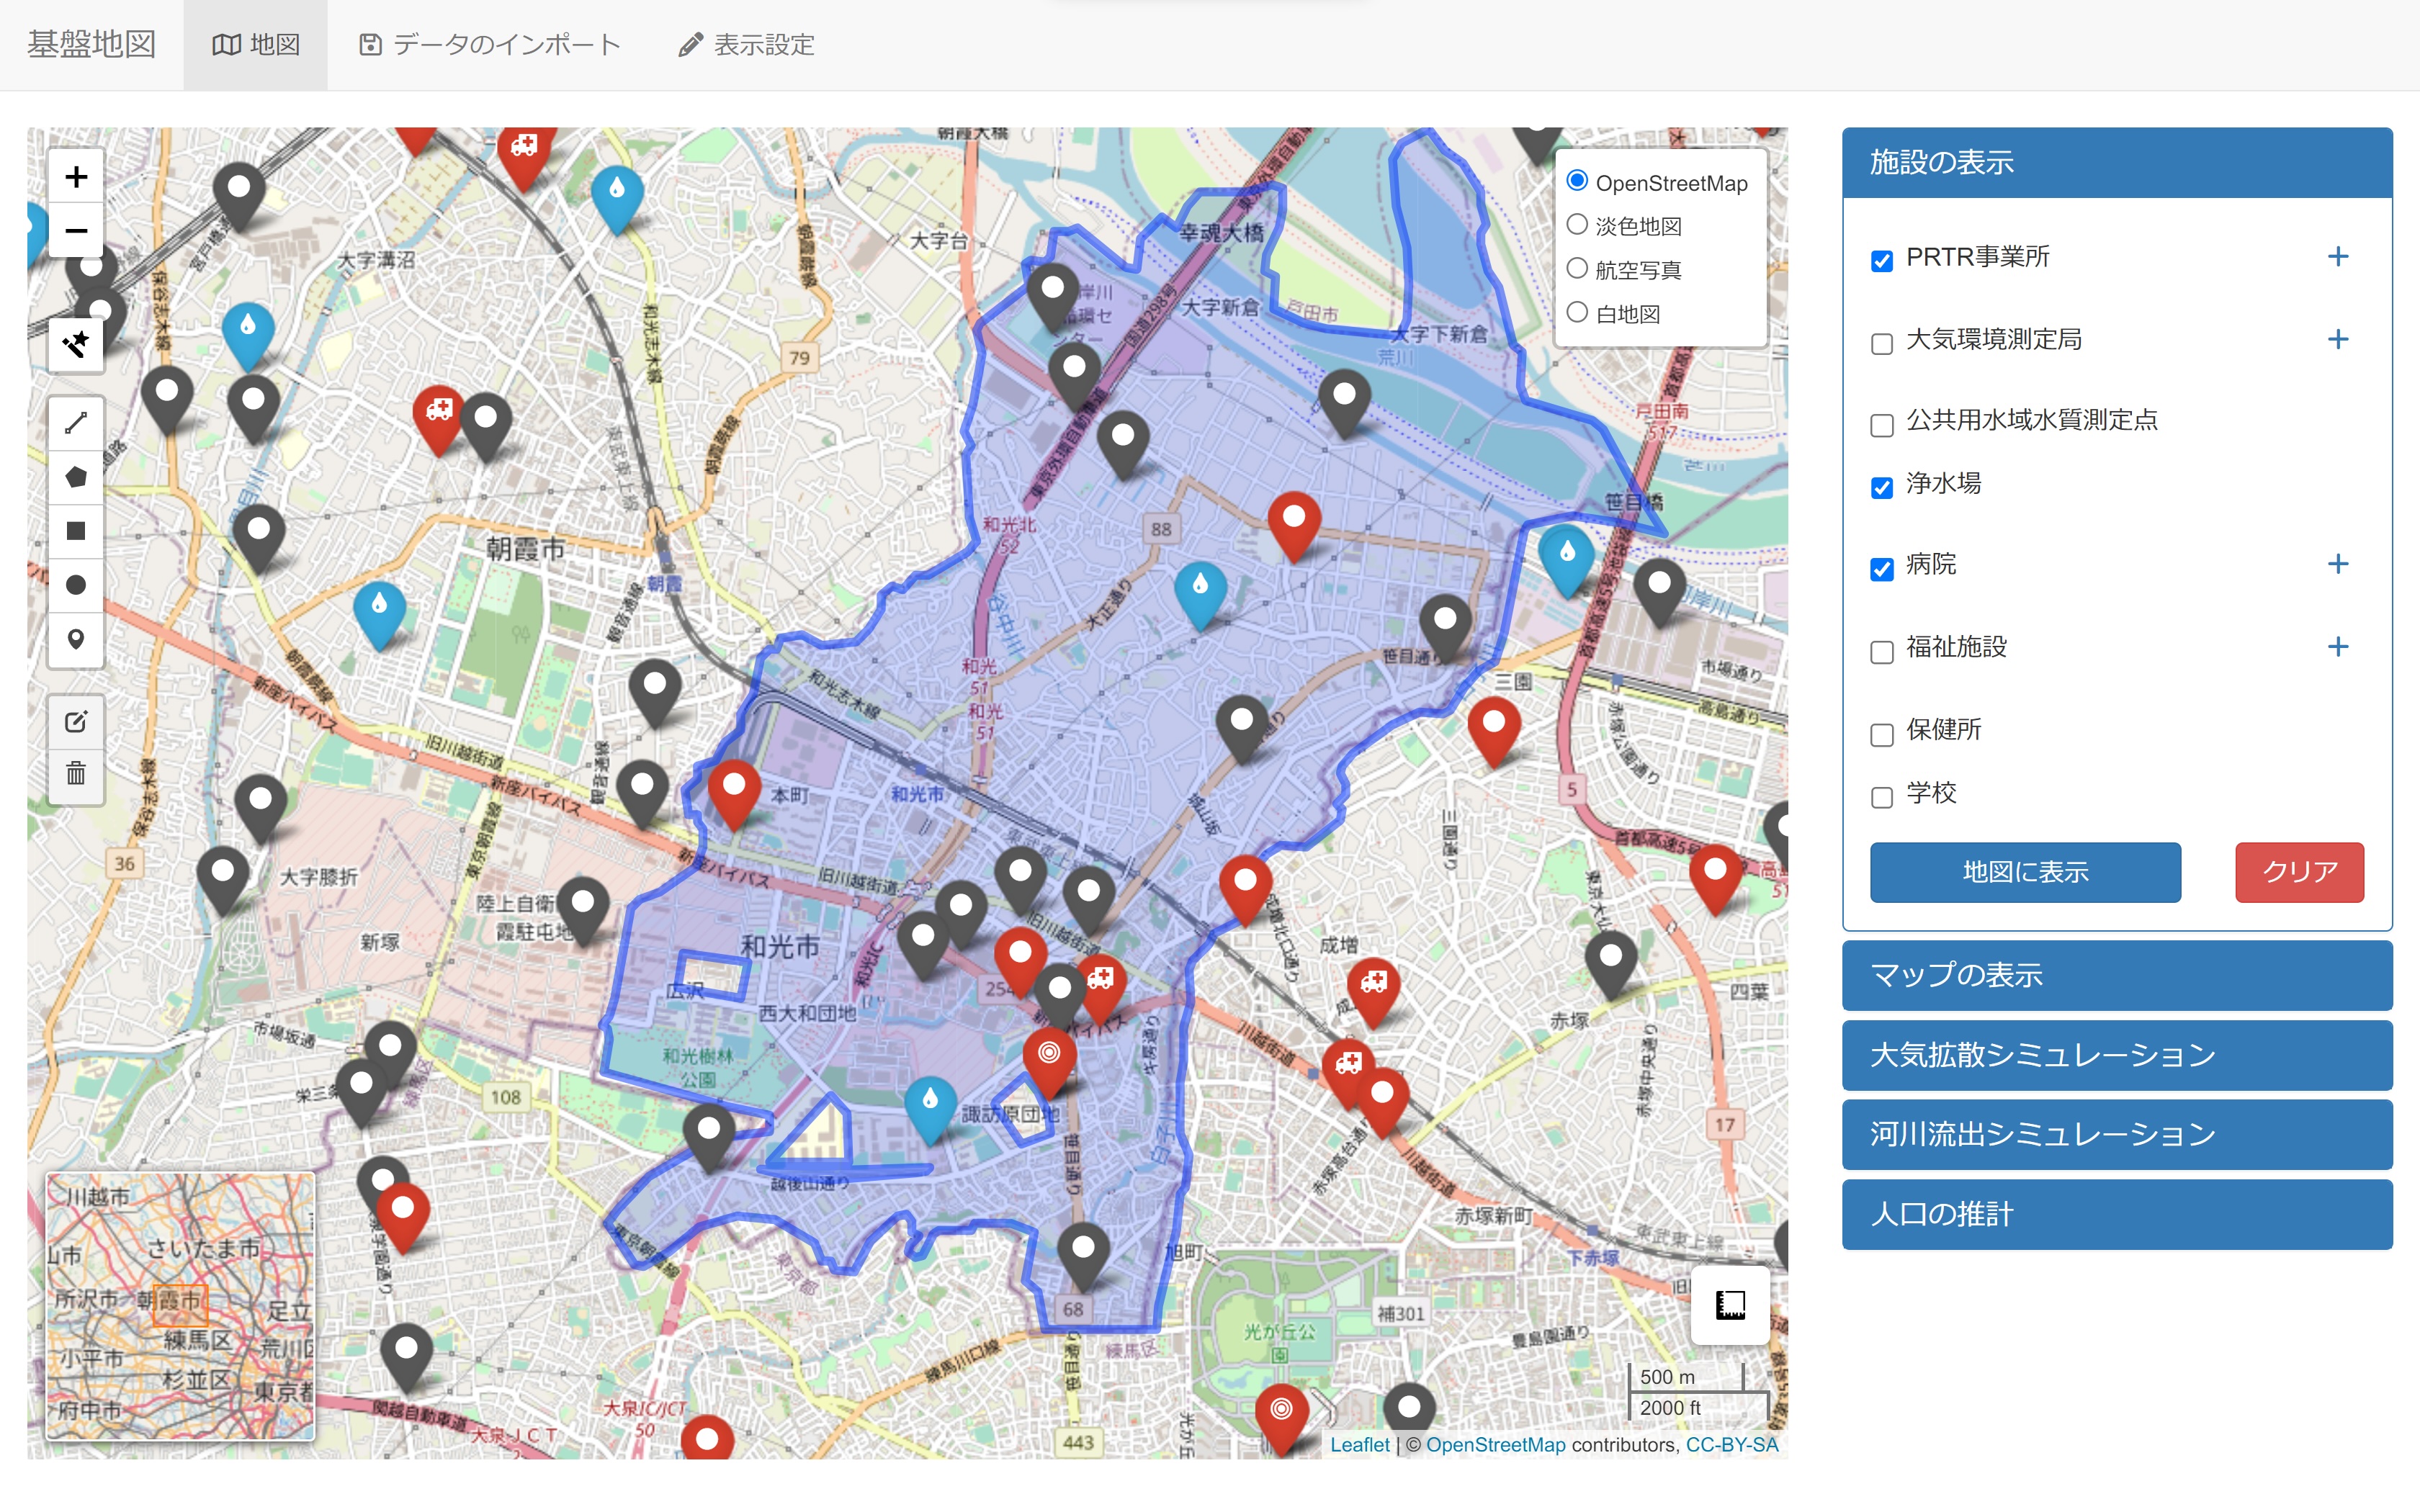Open the 地図 tab
This screenshot has height=1512, width=2420.
coord(255,45)
